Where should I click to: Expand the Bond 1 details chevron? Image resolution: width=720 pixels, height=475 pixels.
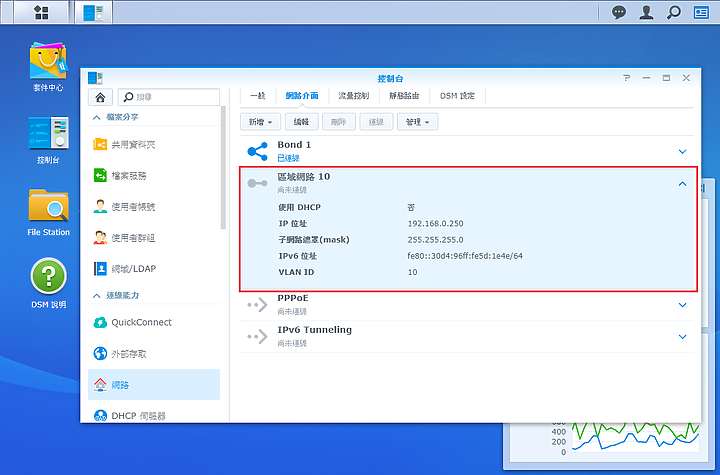coord(682,152)
